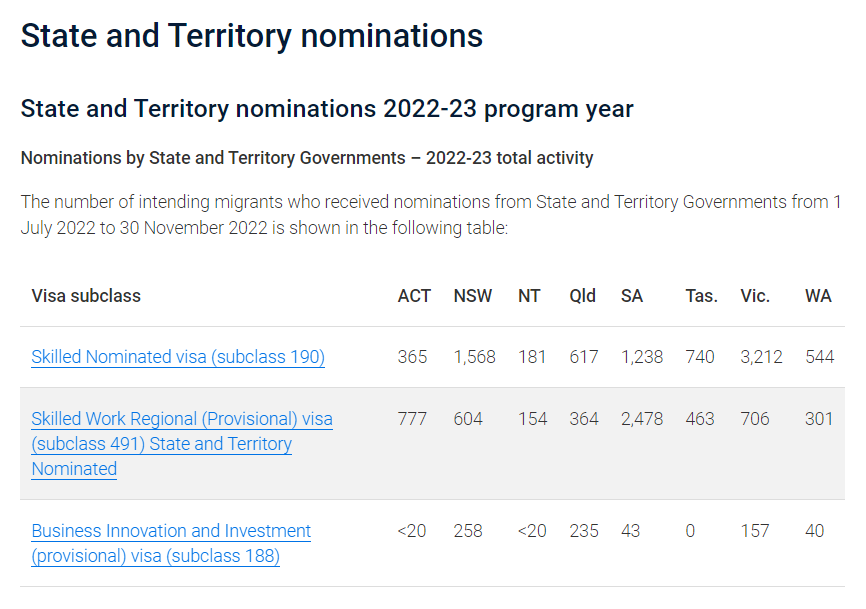Select the 1,238 cell in the SA column
The image size is (866, 609).
click(642, 357)
